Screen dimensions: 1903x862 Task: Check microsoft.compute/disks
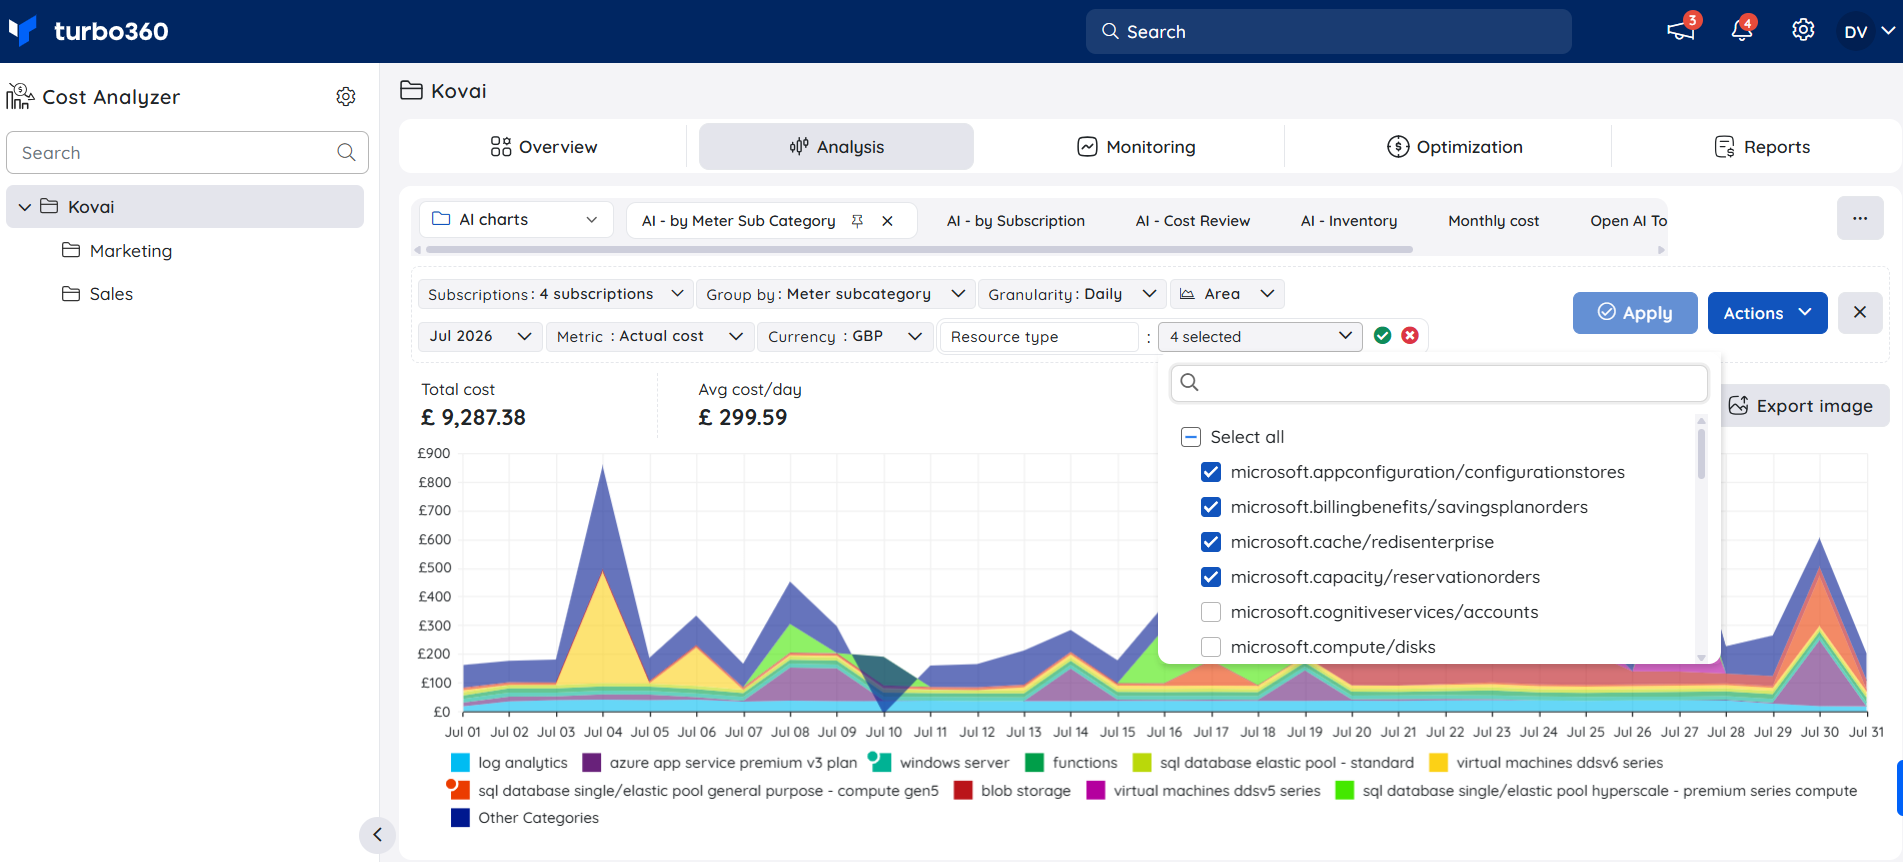(1211, 647)
